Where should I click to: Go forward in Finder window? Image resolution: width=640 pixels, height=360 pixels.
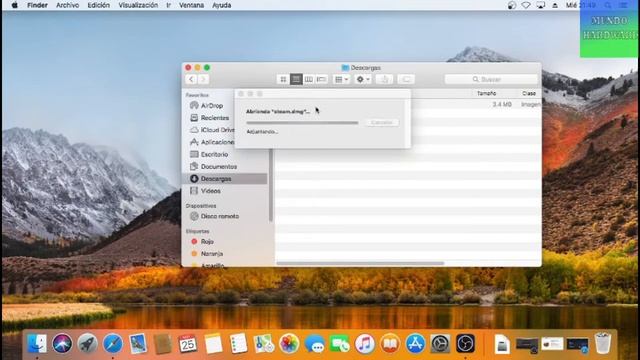coord(203,79)
